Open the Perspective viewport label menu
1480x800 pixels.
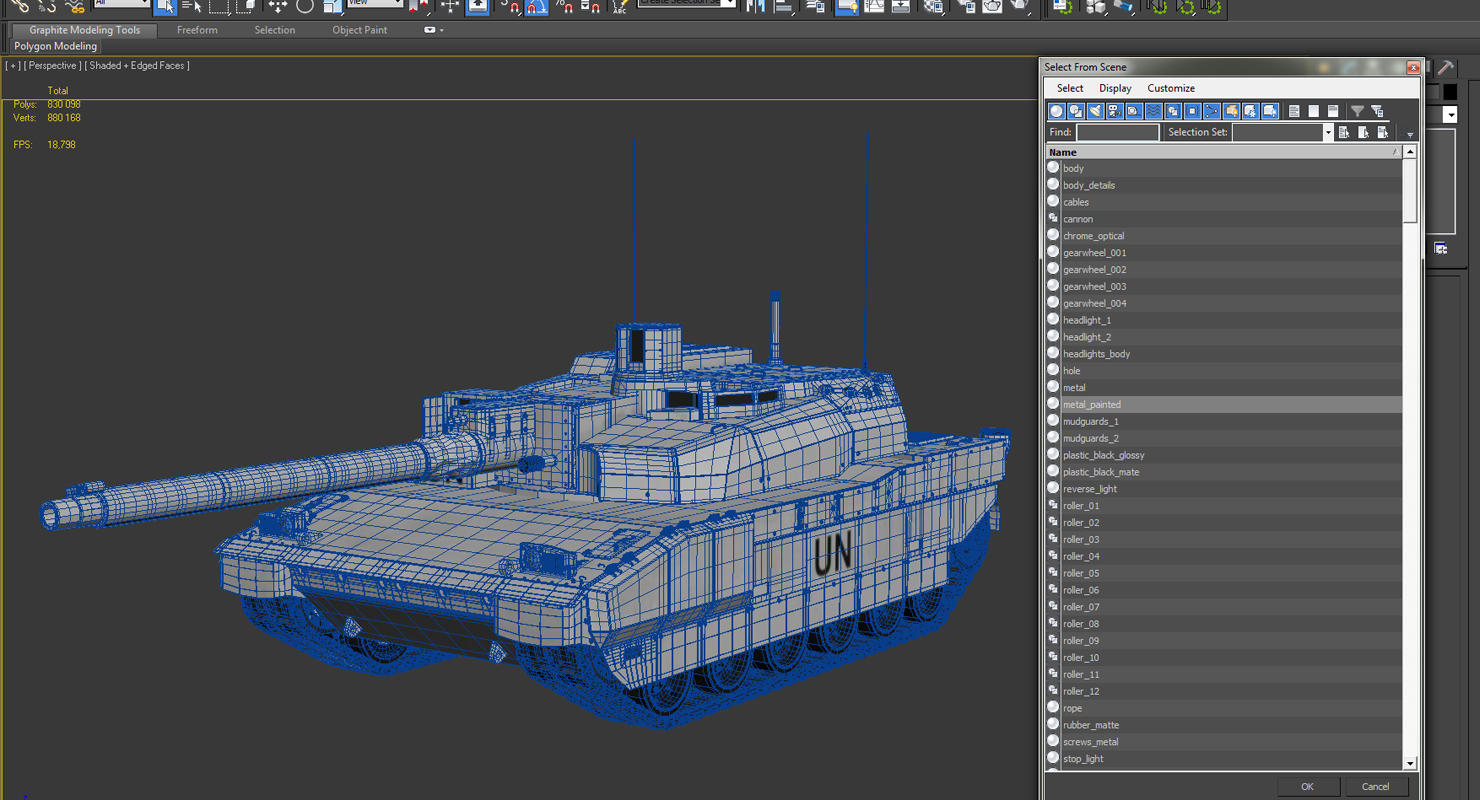[51, 66]
